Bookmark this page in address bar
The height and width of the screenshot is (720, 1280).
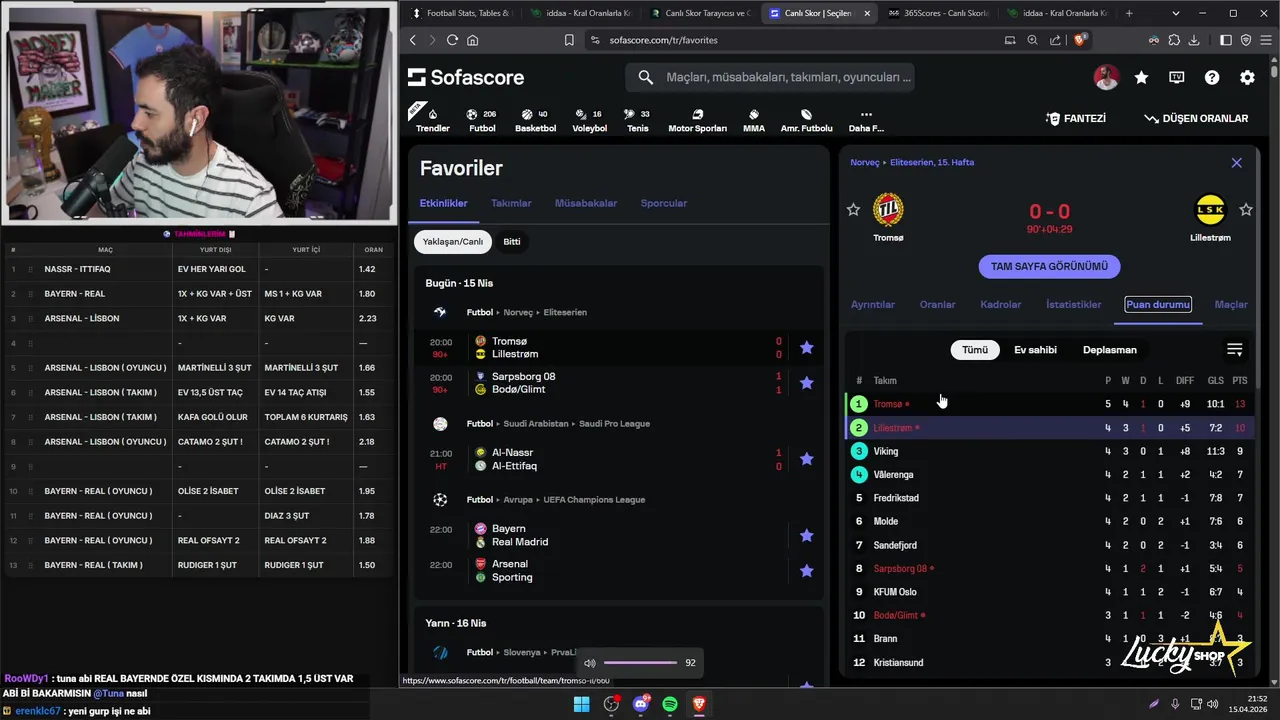569,40
